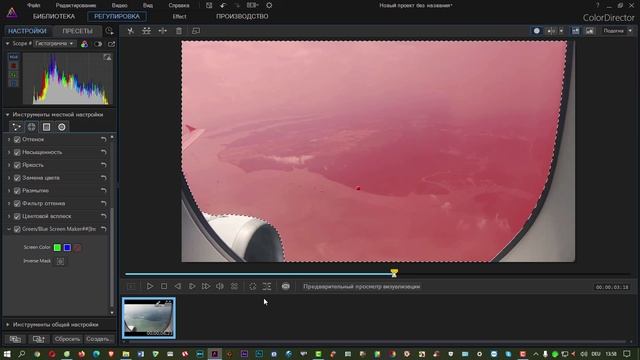Screen dimensions: 640x360
Task: Collapse Инструменты местной настройки panel
Action: click(7, 115)
